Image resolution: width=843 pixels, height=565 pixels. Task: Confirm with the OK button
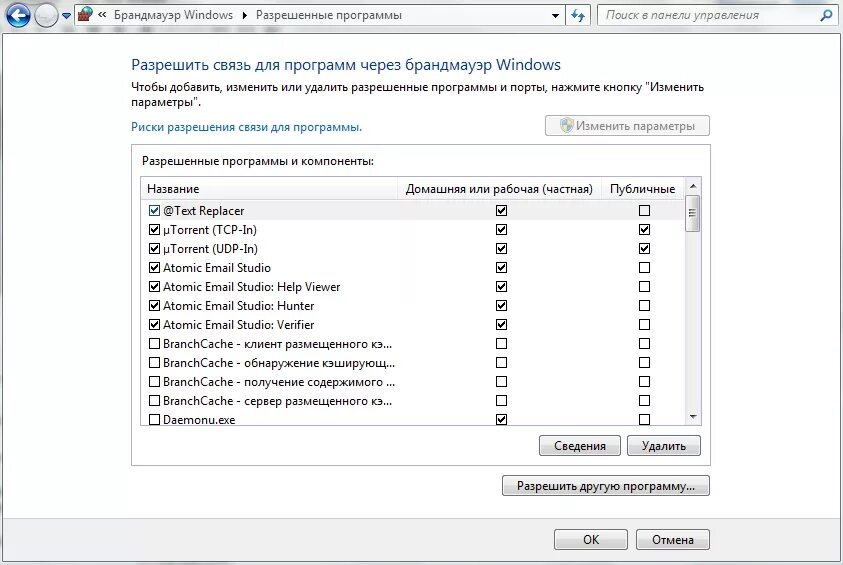coord(590,540)
